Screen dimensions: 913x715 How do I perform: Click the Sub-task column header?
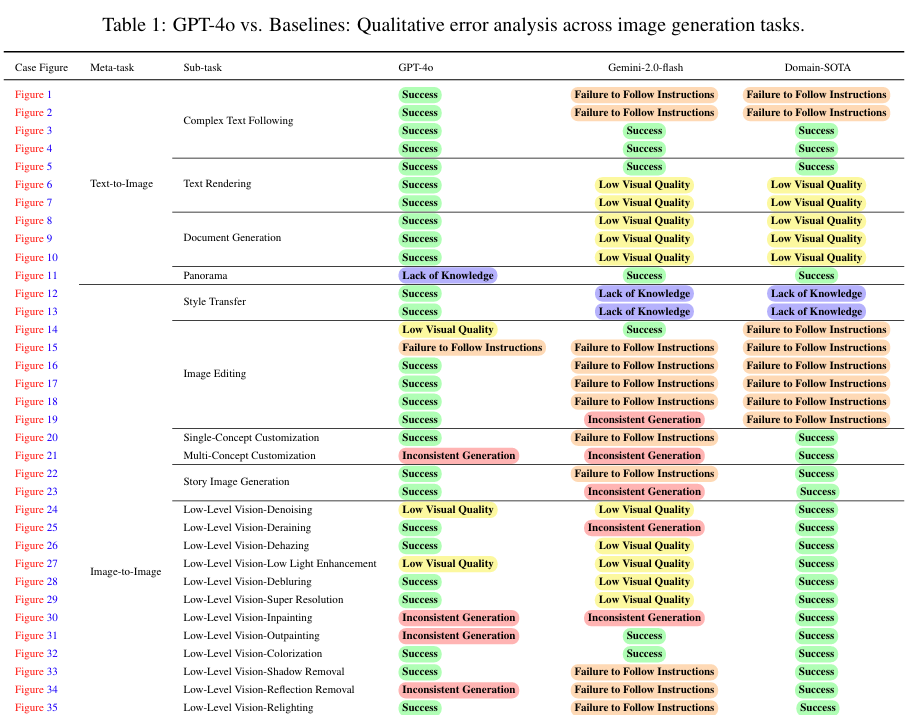(203, 68)
